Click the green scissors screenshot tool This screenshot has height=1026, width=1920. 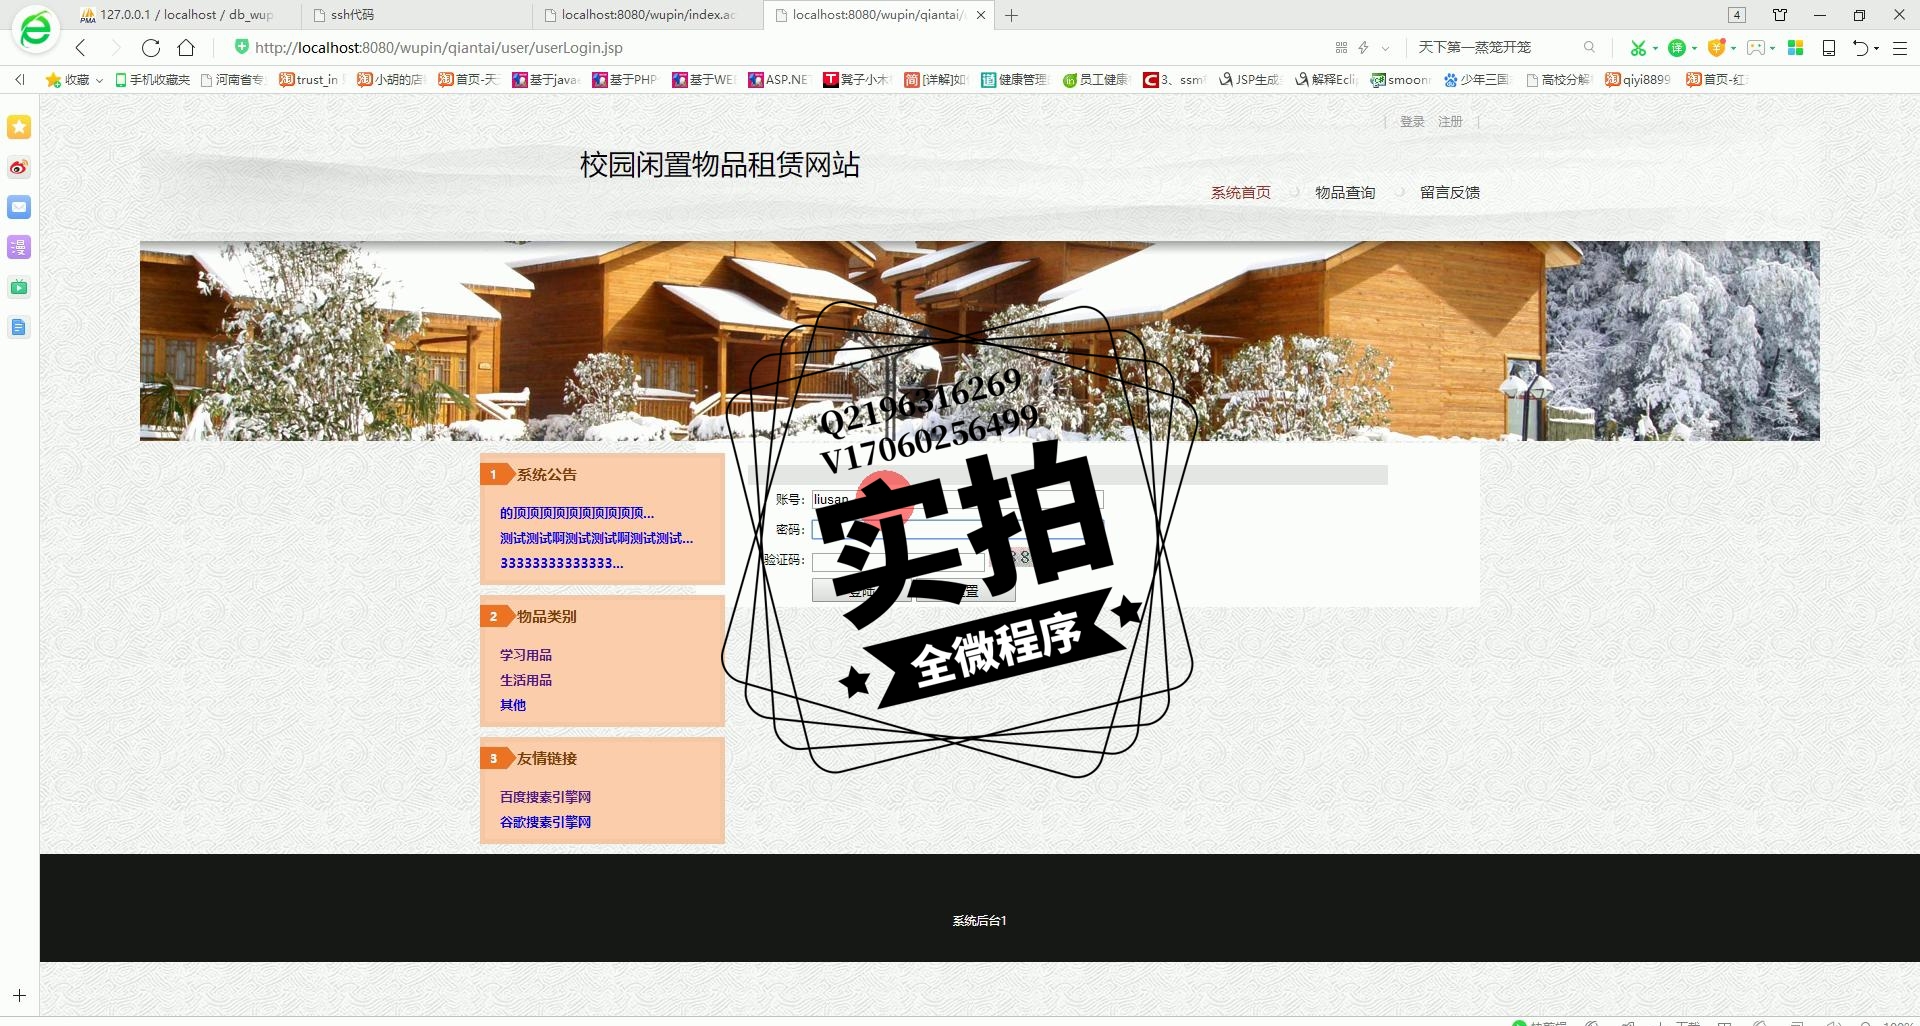(1638, 47)
